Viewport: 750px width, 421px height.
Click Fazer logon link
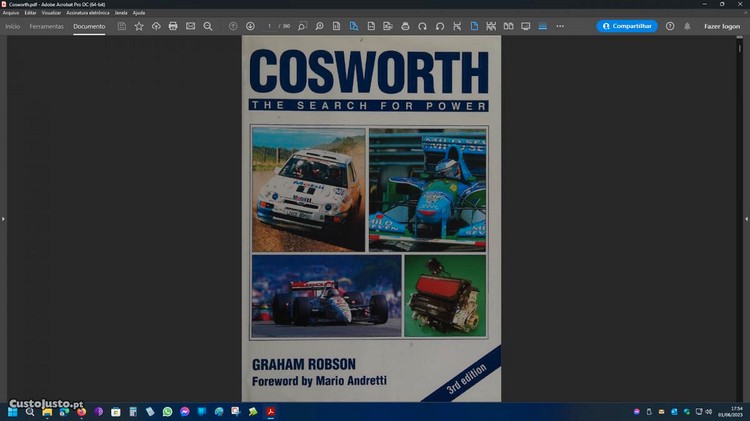(722, 26)
